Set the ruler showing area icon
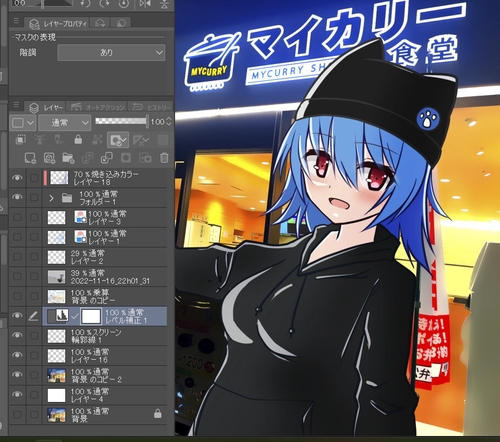This screenshot has height=442, width=500. [x=141, y=140]
